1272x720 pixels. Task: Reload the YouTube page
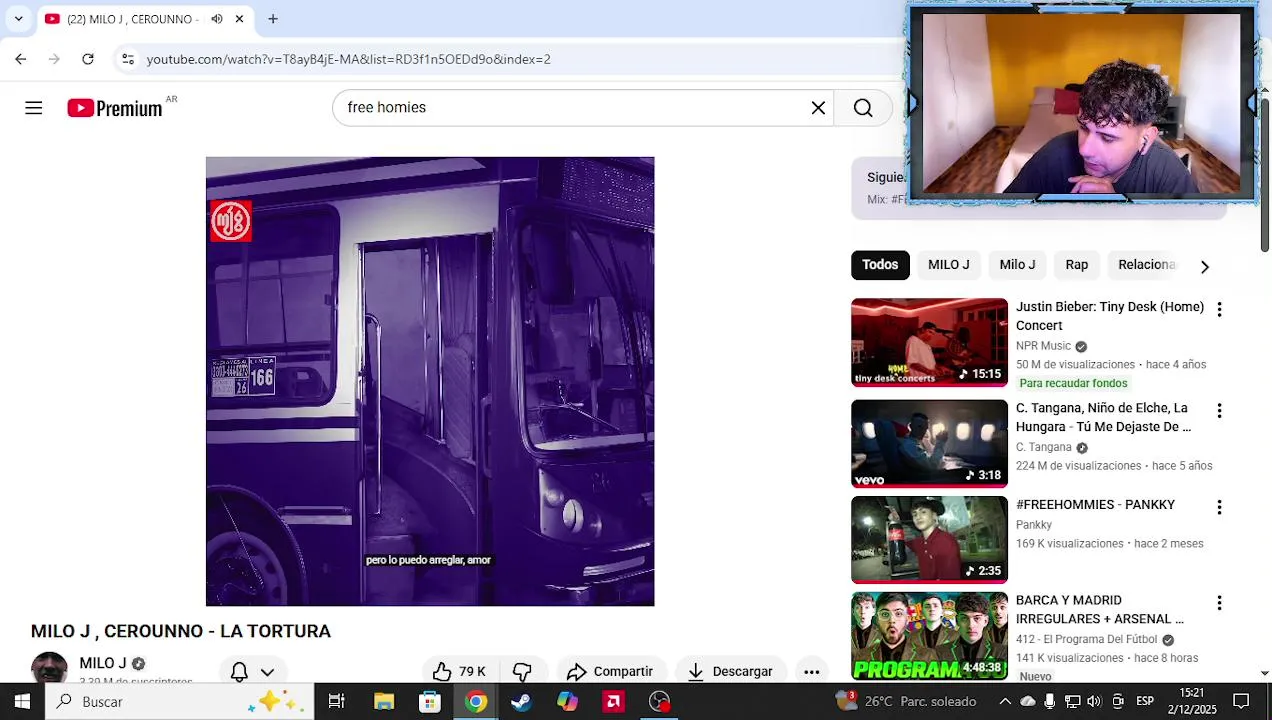click(88, 59)
